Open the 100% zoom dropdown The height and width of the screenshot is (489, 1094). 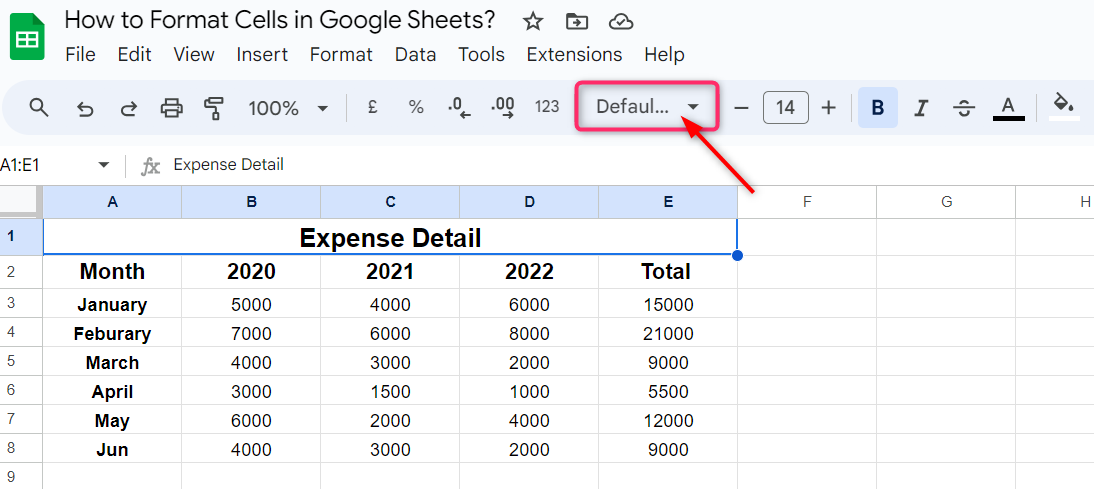[x=288, y=108]
